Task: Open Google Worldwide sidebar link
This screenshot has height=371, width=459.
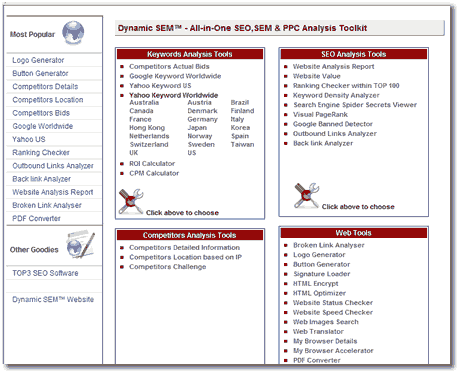Action: point(43,126)
